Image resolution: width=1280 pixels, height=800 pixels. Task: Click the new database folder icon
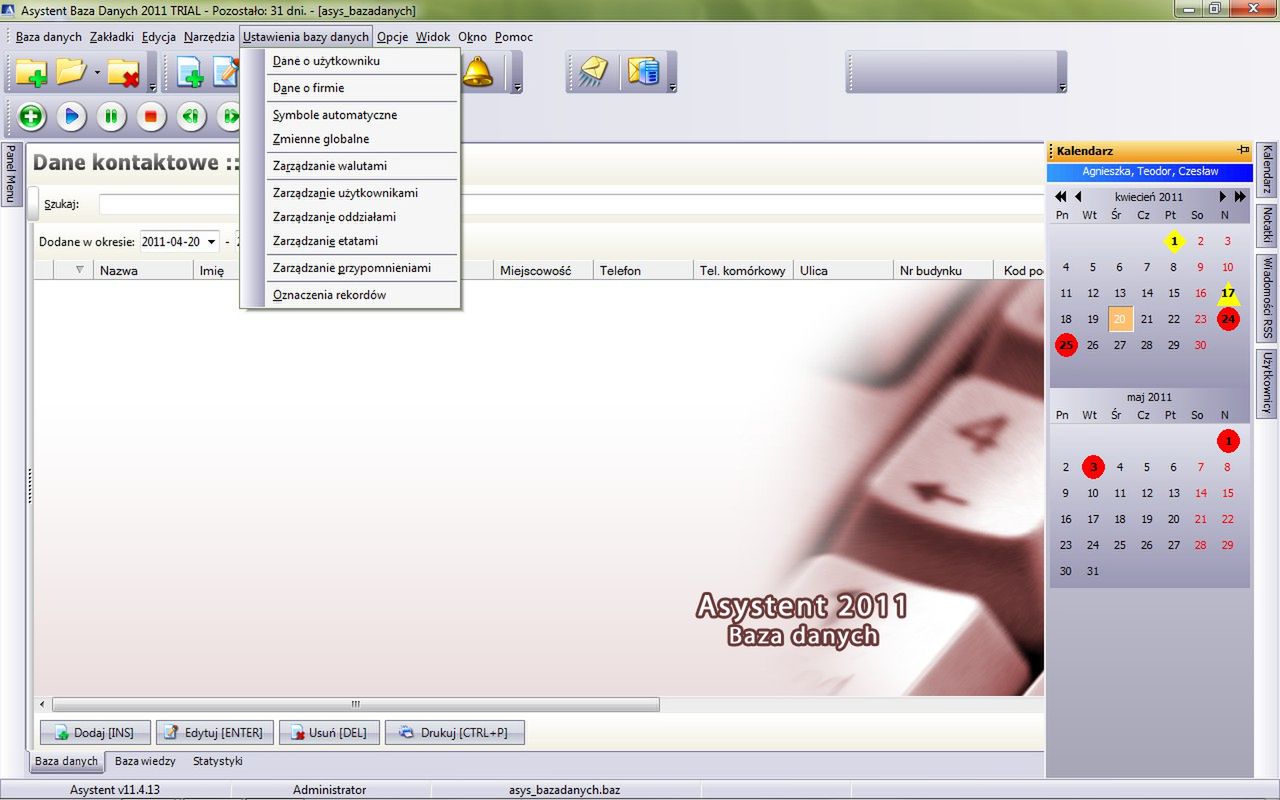(31, 72)
